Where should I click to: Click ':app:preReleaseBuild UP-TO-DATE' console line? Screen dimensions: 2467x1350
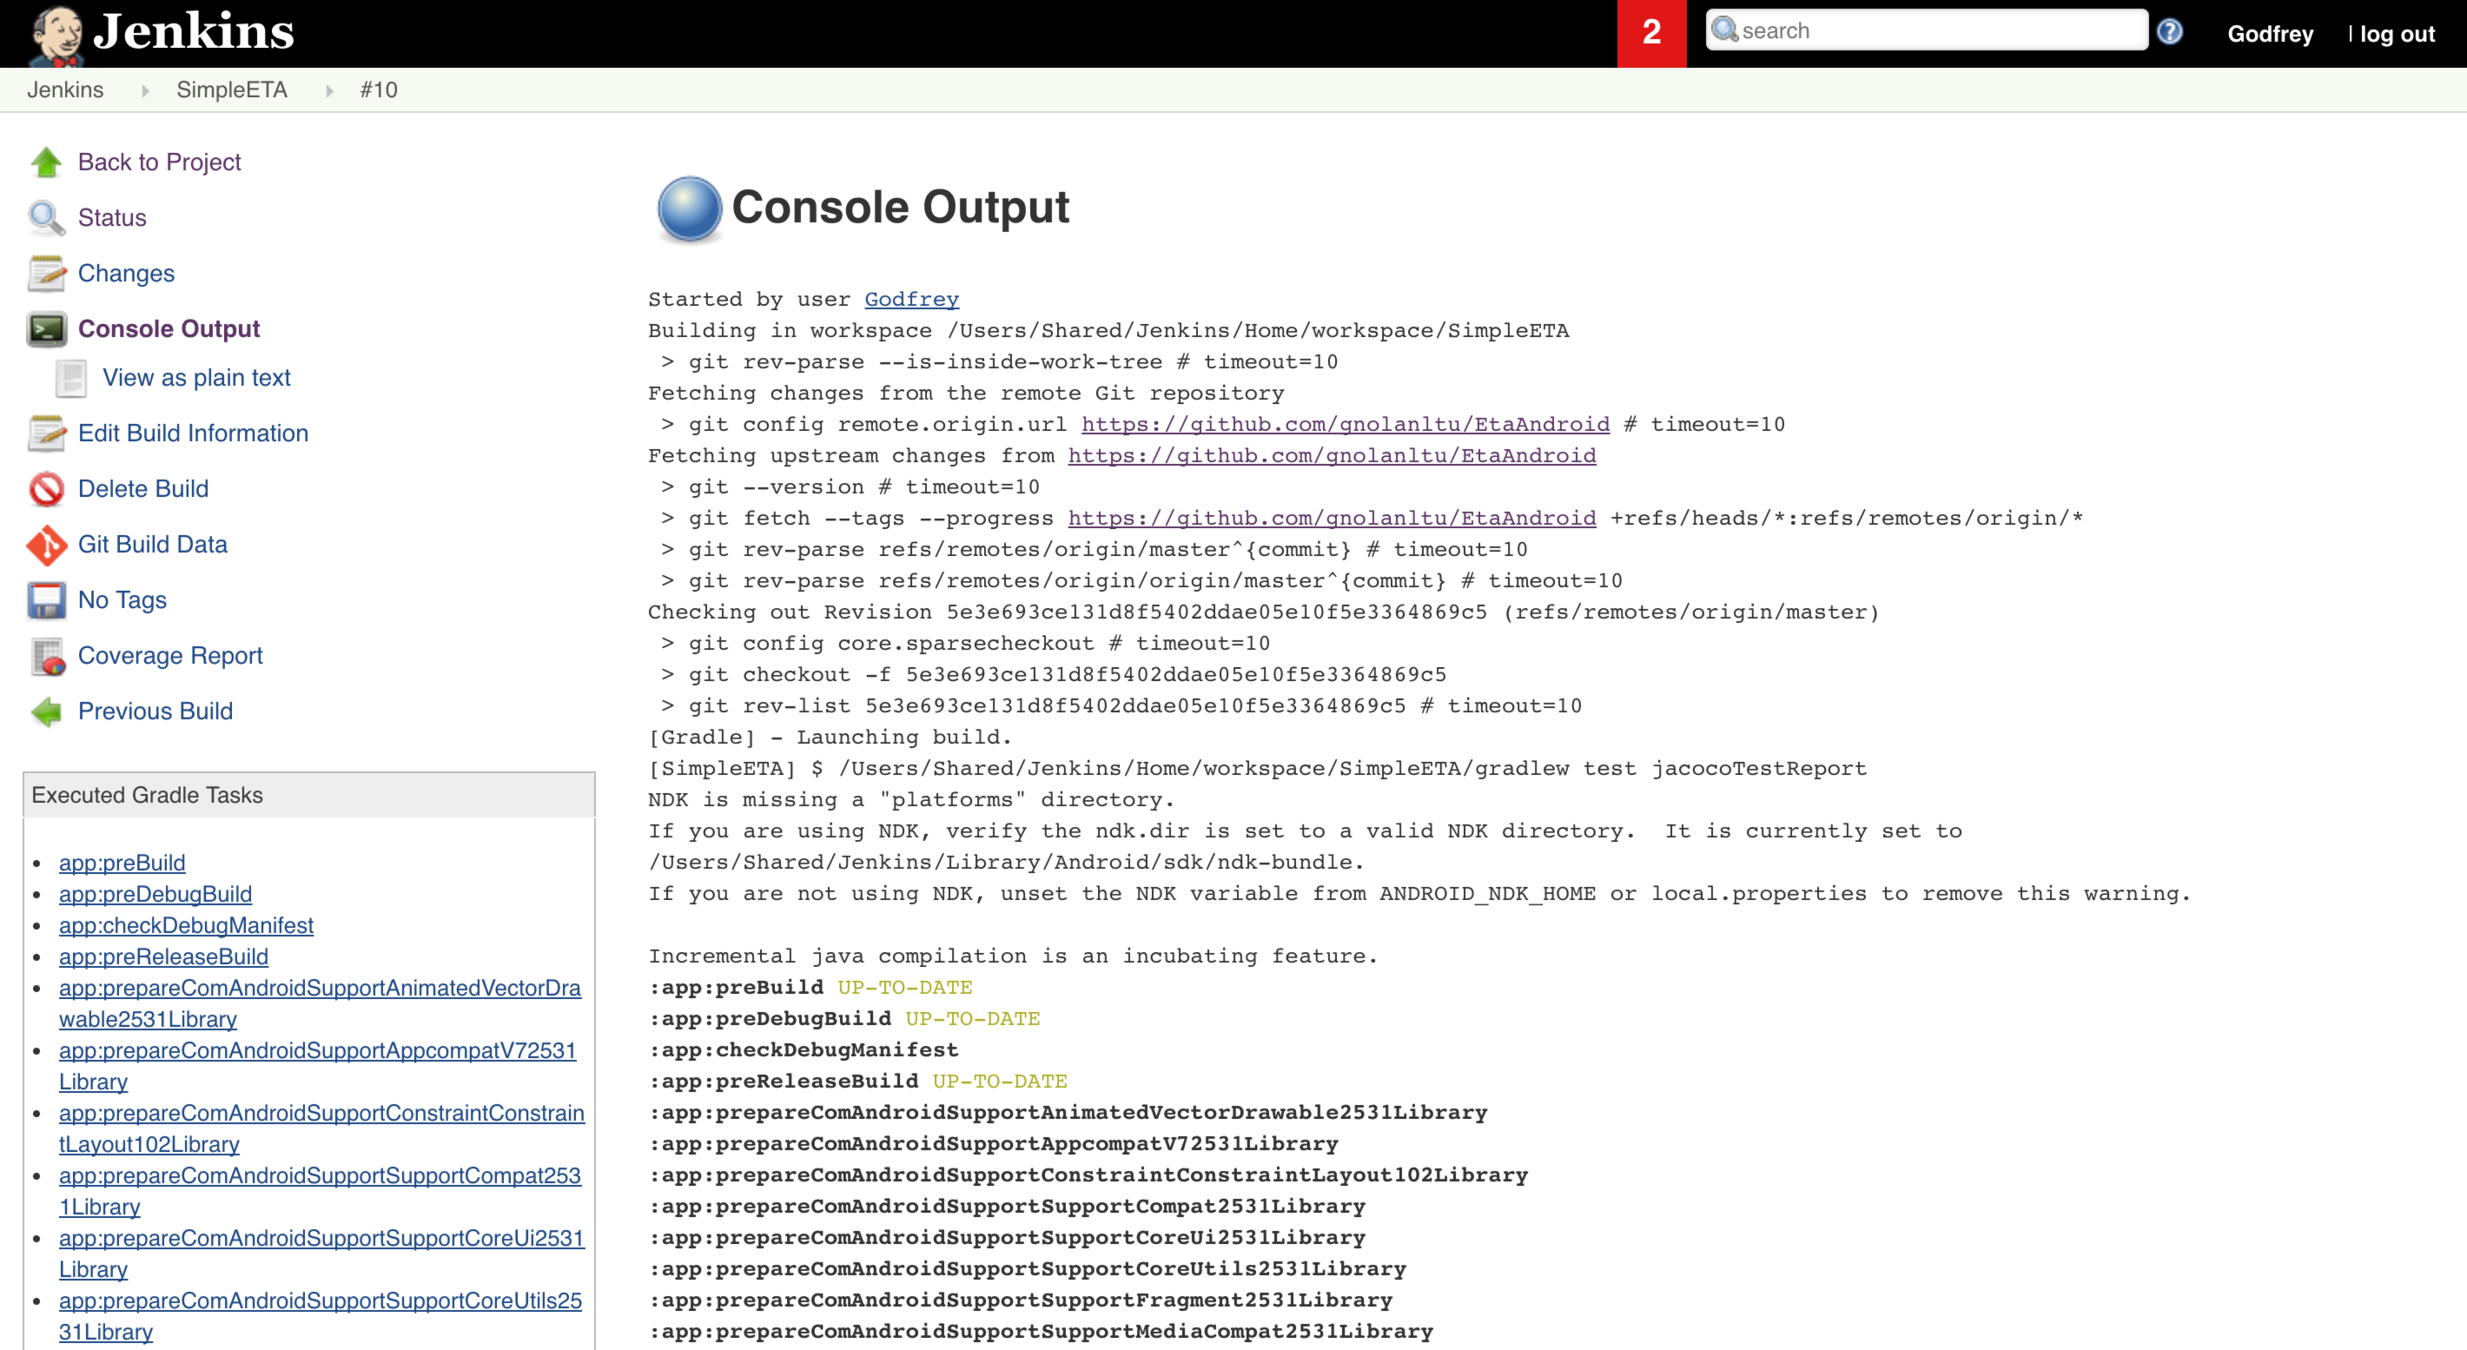(x=857, y=1081)
